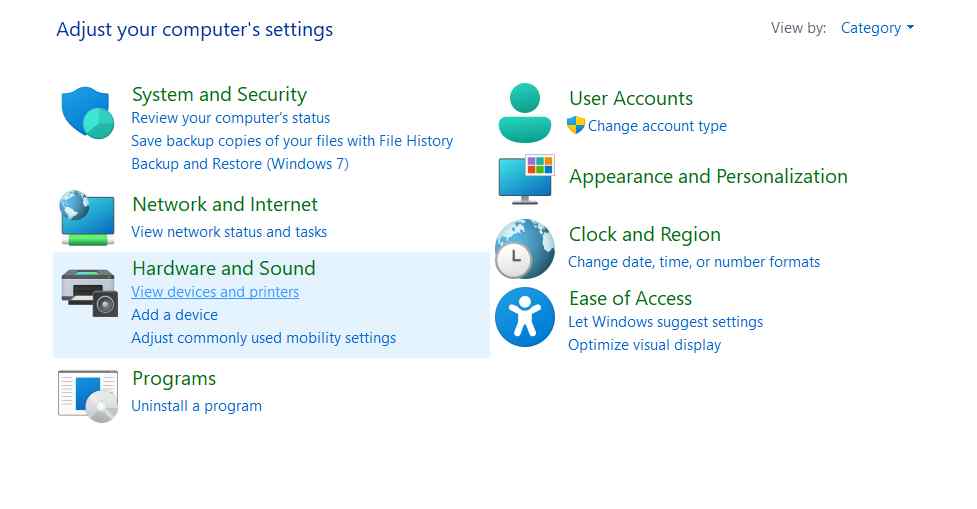977x509 pixels.
Task: Select View network status and tasks
Action: [229, 232]
